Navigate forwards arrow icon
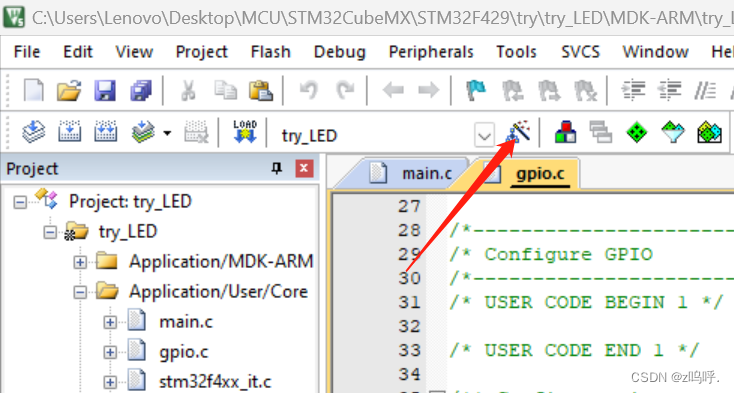This screenshot has width=734, height=393. pos(428,90)
